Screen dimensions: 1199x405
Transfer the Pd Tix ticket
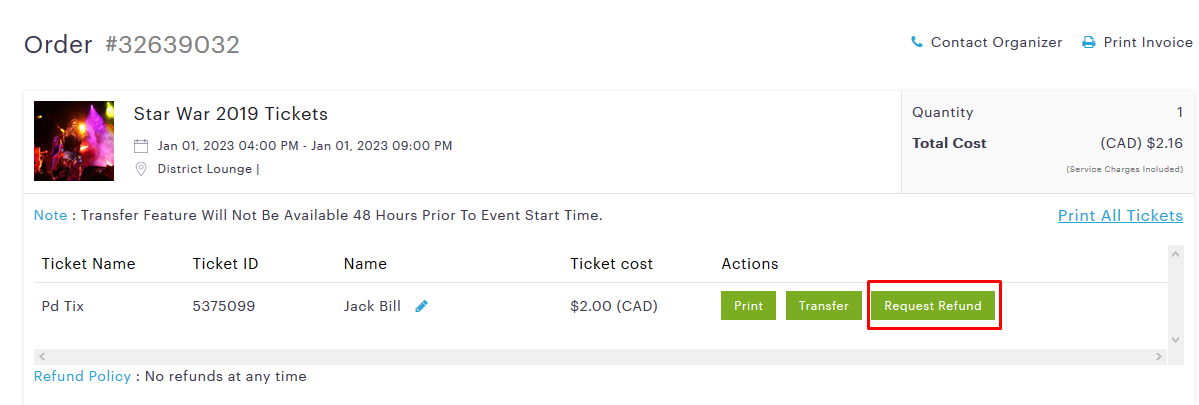[823, 306]
